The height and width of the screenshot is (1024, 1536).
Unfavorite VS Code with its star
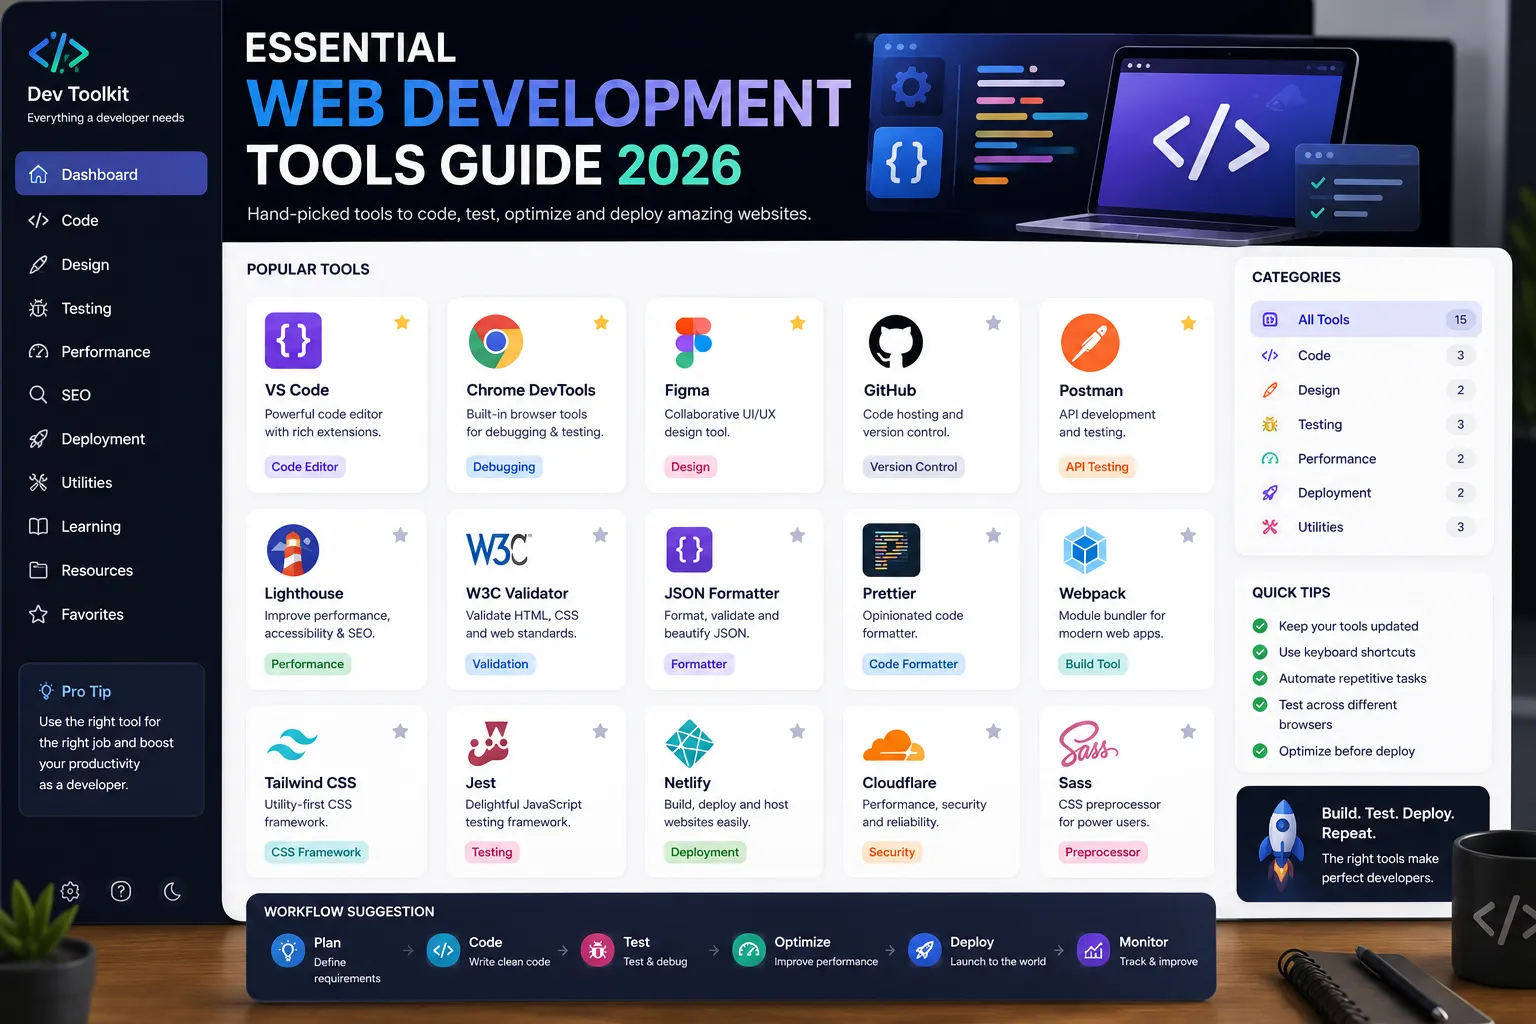click(402, 322)
